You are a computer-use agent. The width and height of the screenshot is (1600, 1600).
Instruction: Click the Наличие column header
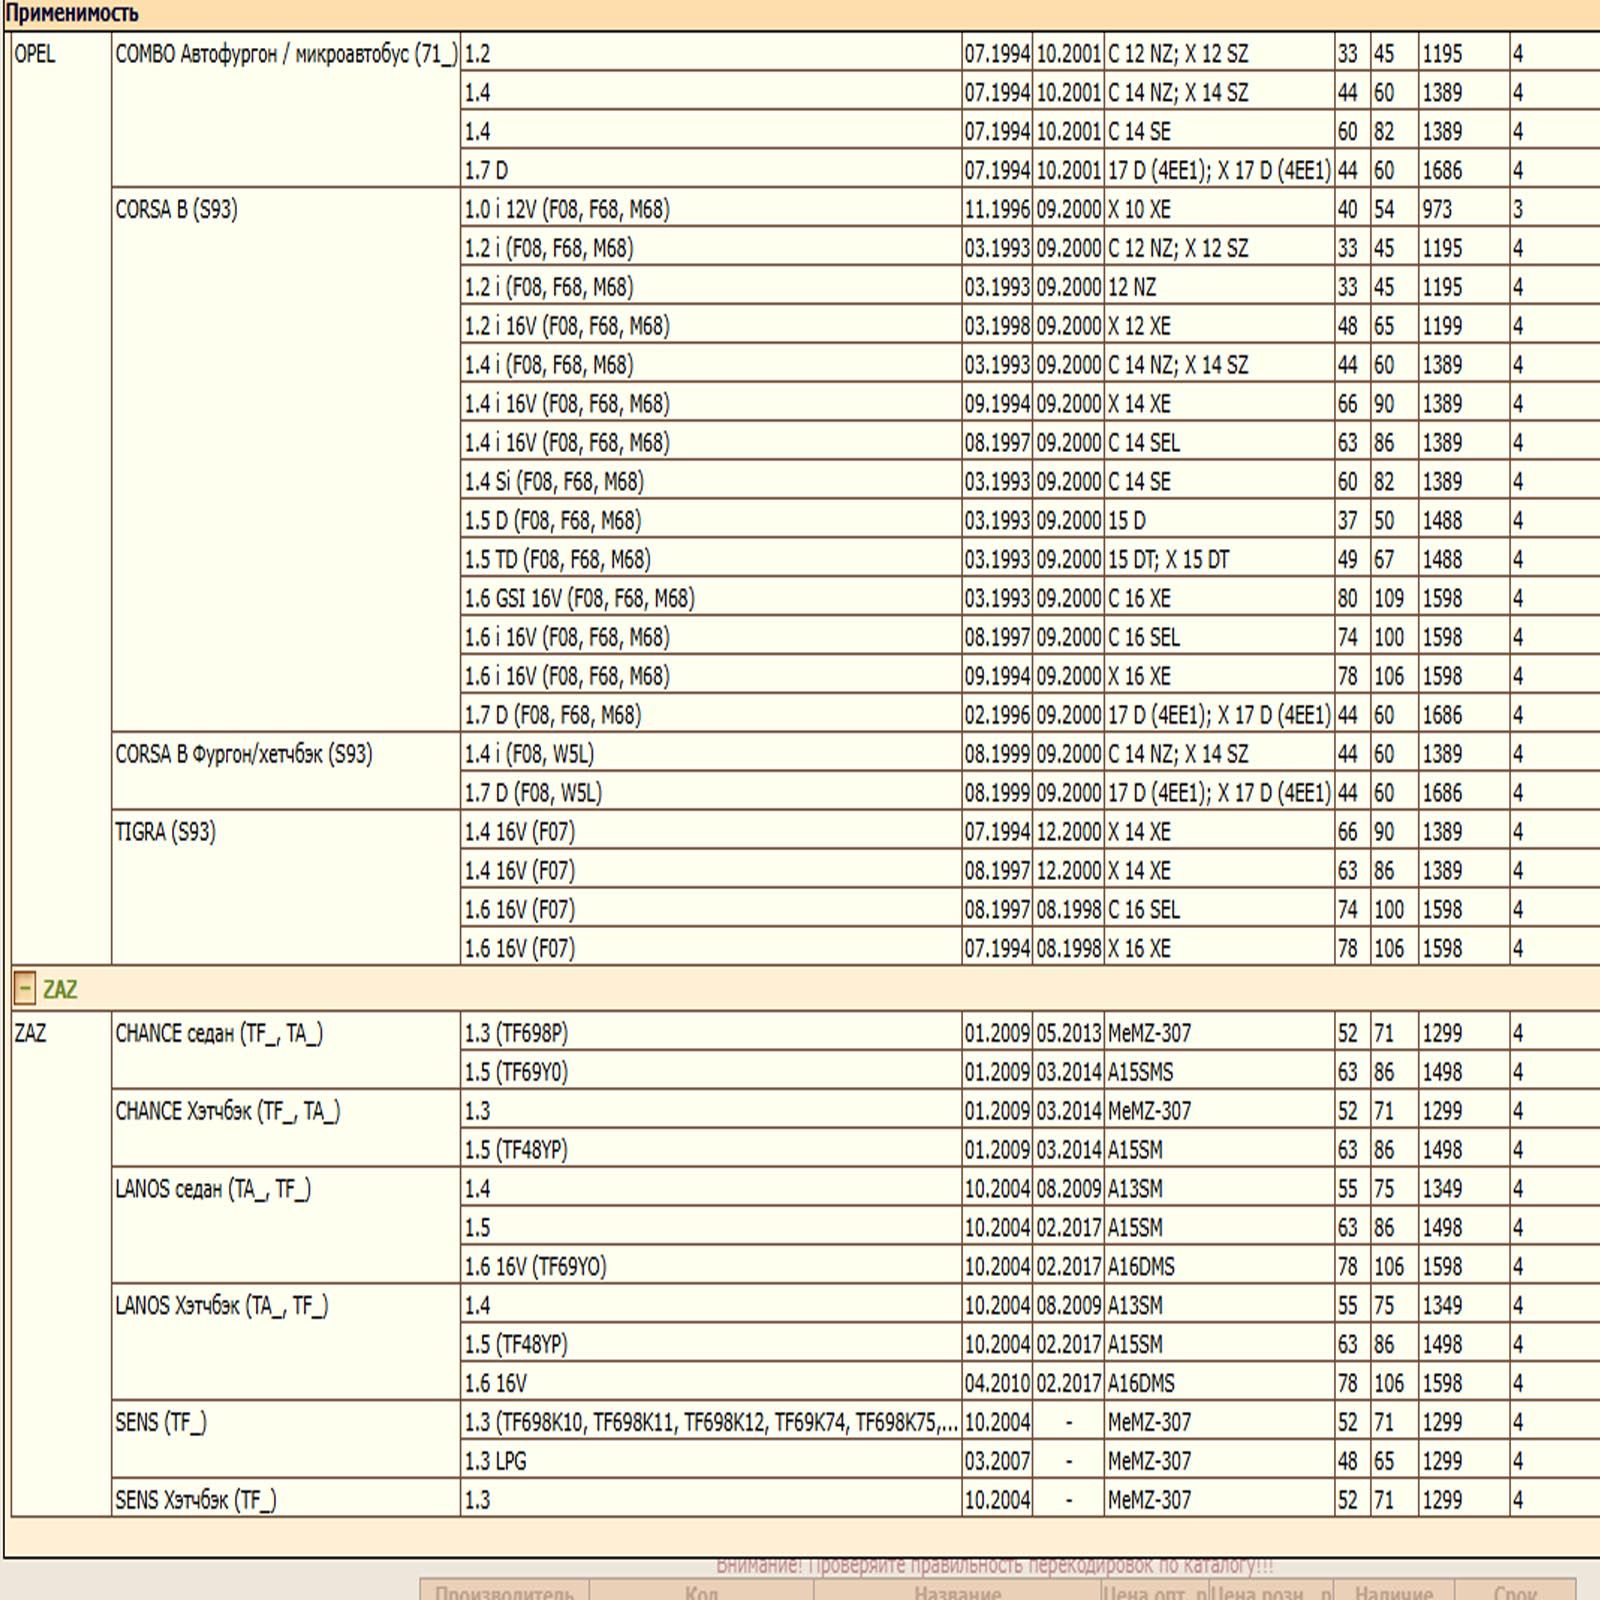[1393, 1591]
